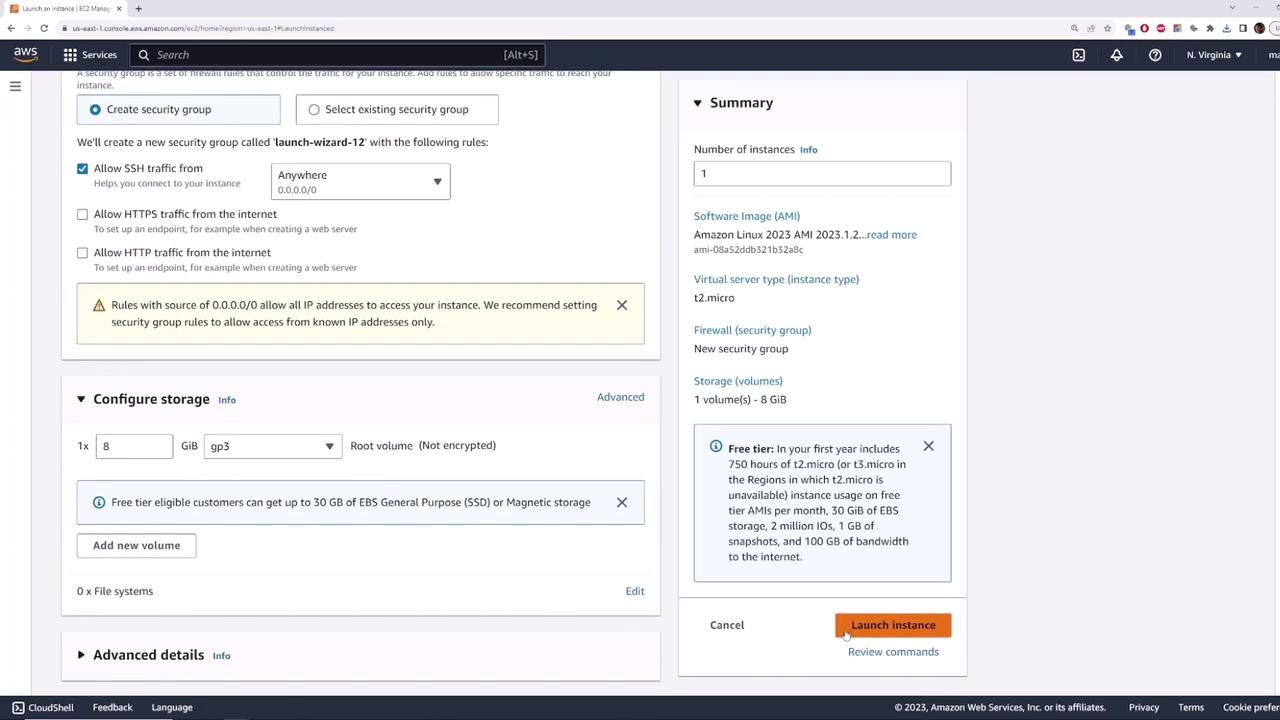Screen dimensions: 1280x720
Task: Open the help question mark menu
Action: pos(1155,55)
